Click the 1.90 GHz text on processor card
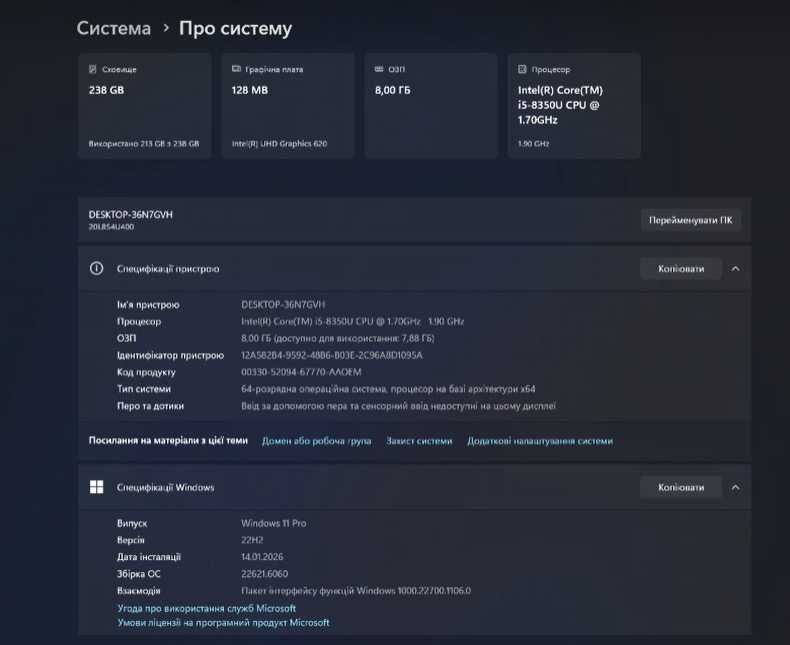790x645 pixels. click(x=534, y=144)
